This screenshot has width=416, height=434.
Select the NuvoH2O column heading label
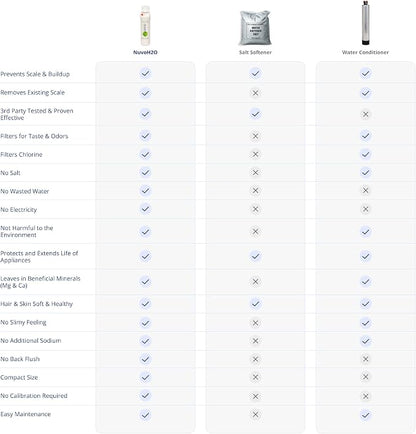145,52
